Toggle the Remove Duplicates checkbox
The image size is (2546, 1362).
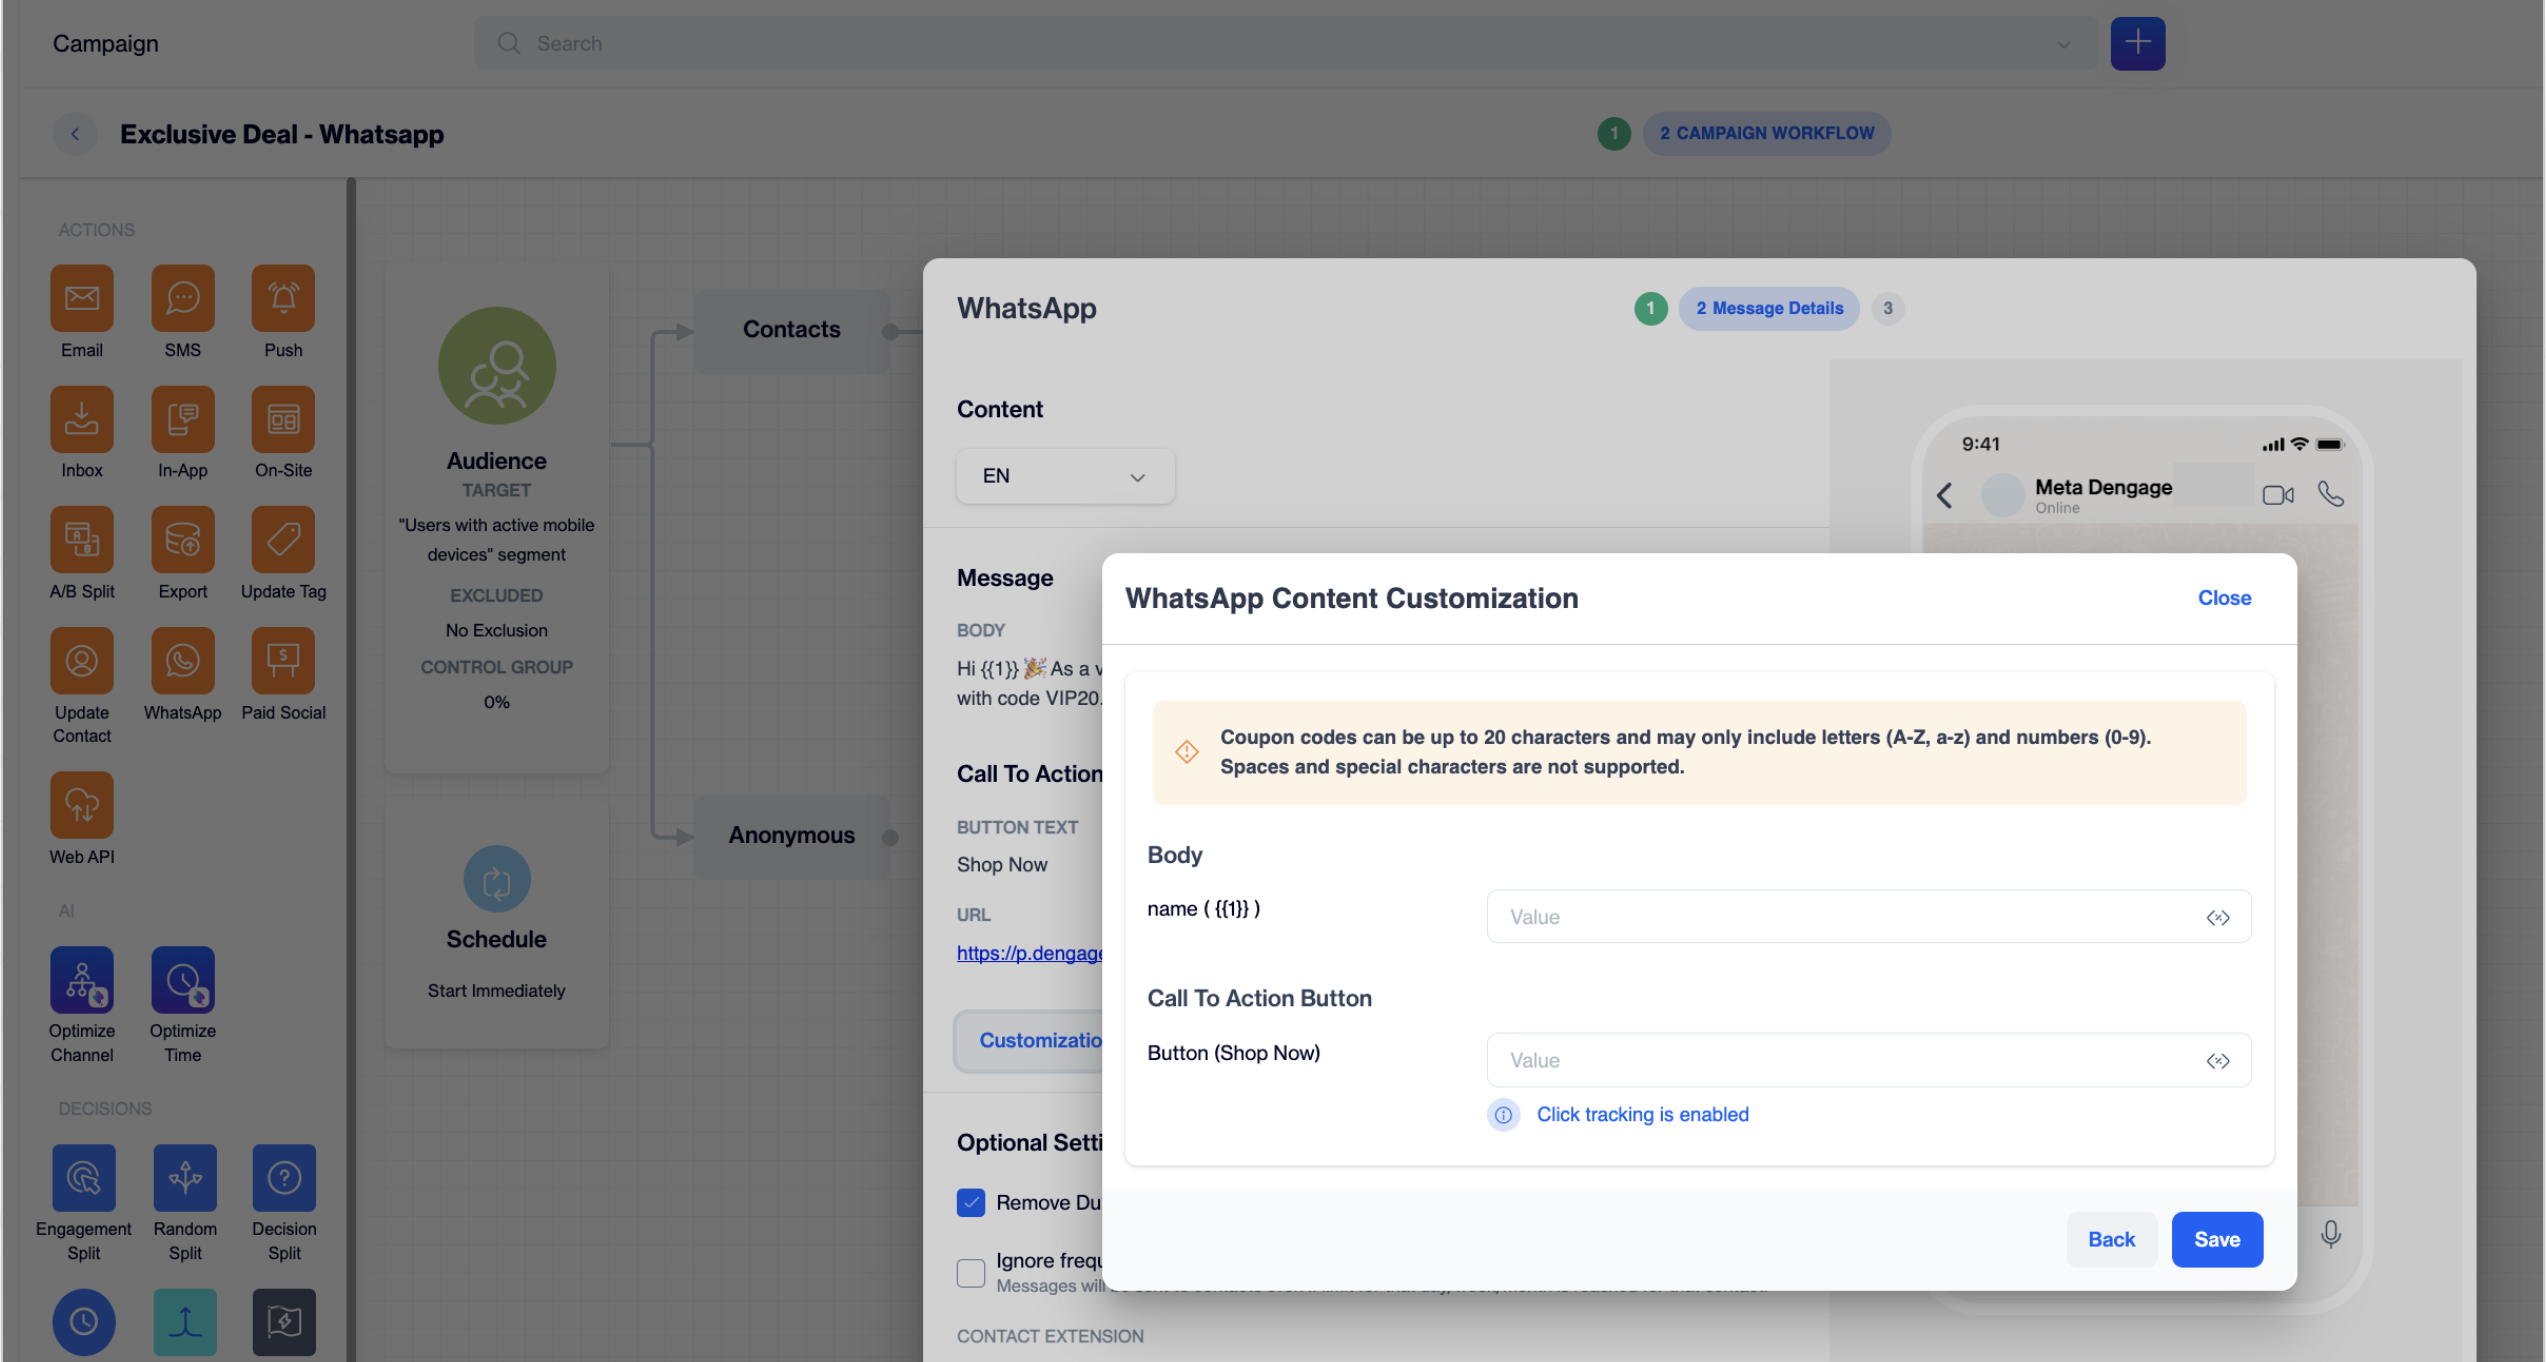click(x=970, y=1203)
